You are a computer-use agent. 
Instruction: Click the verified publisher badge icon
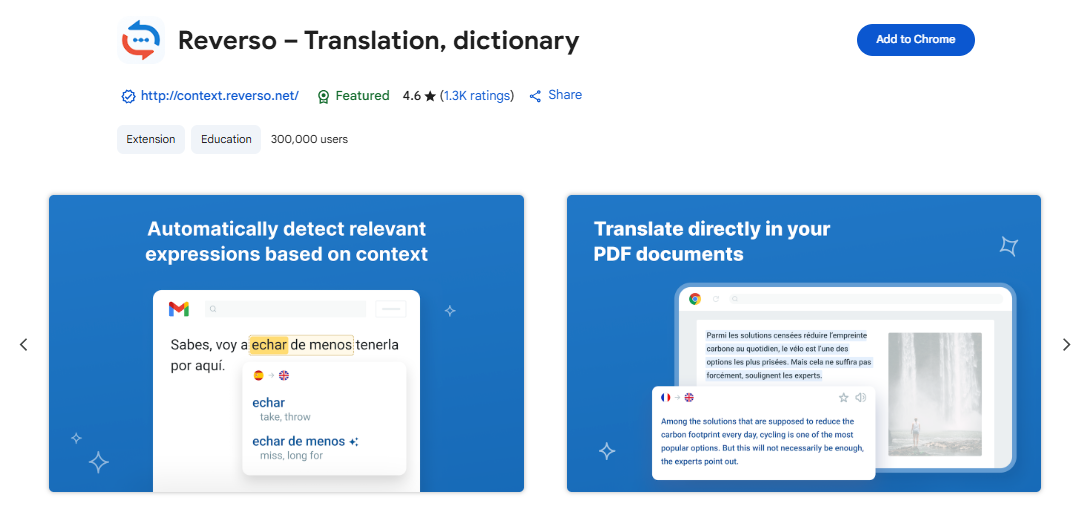(128, 97)
